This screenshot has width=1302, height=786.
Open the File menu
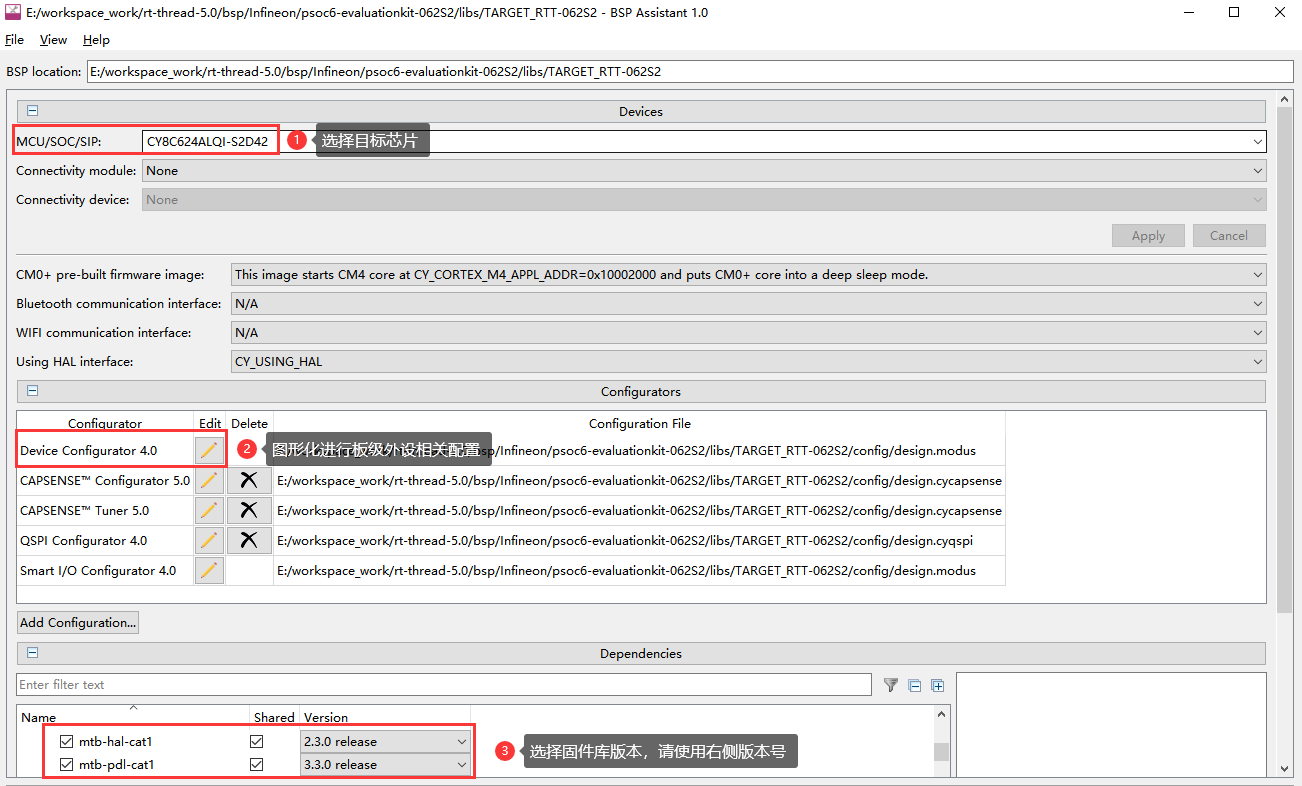[14, 40]
